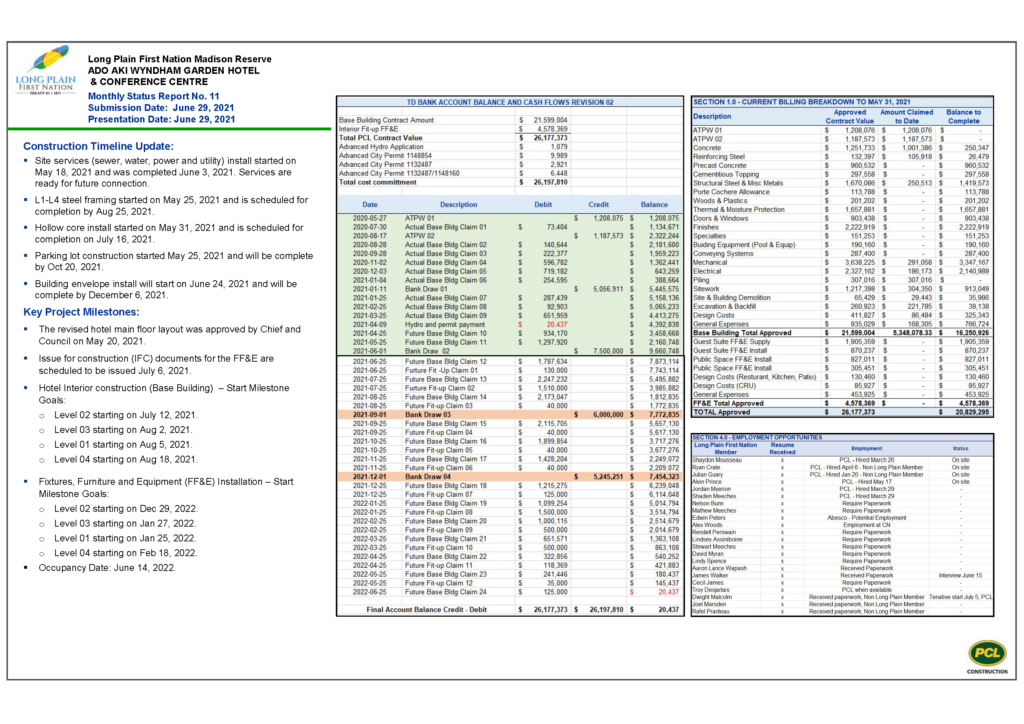Click 'Ryan Crate' in employment table
Image resolution: width=1024 pixels, height=724 pixels.
point(706,467)
